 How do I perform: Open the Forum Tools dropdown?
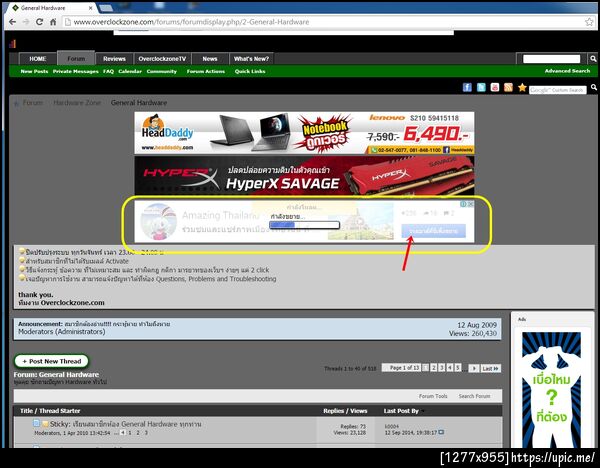coord(433,396)
